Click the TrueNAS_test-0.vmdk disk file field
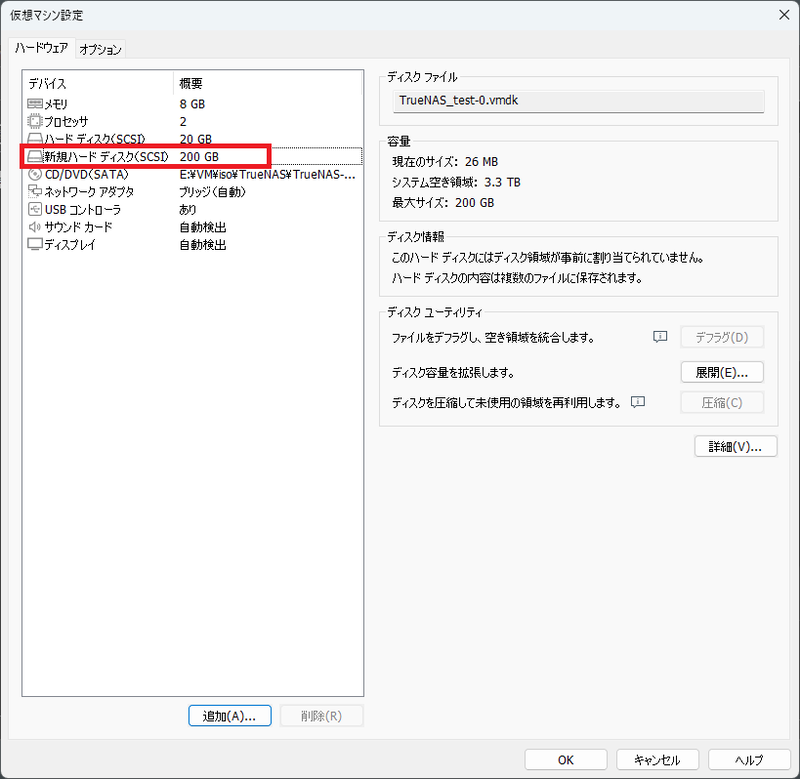The height and width of the screenshot is (779, 800). (x=579, y=100)
